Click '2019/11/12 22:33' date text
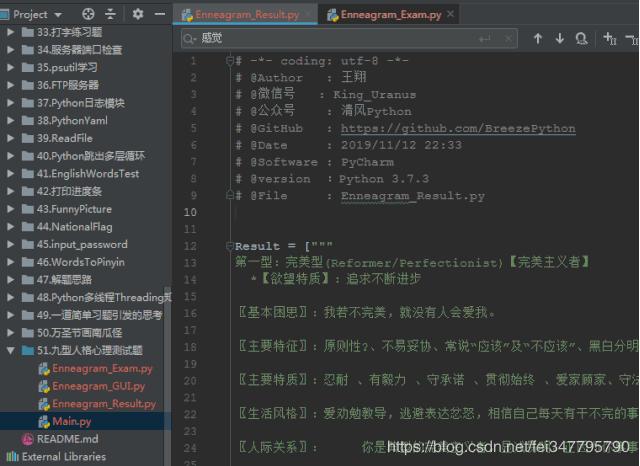 401,145
